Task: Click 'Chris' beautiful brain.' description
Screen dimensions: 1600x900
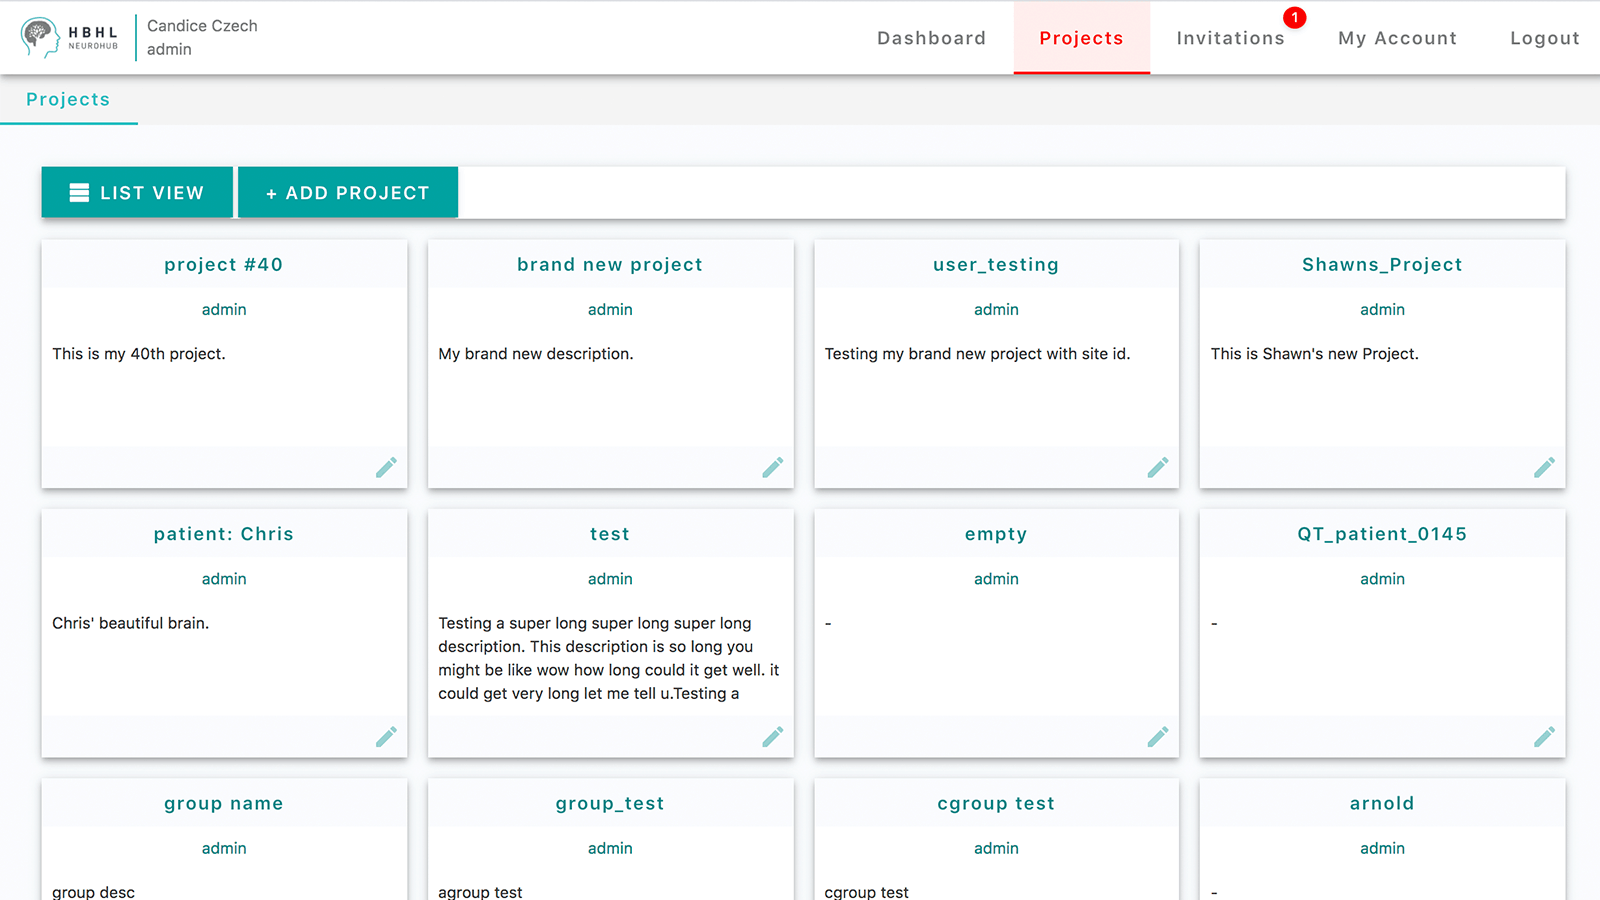Action: tap(131, 622)
